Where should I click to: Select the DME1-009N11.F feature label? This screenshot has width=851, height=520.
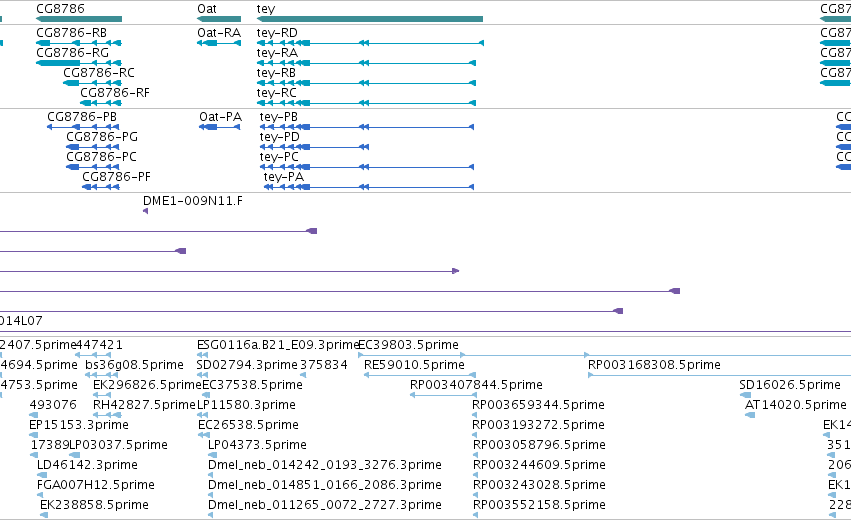click(x=193, y=201)
